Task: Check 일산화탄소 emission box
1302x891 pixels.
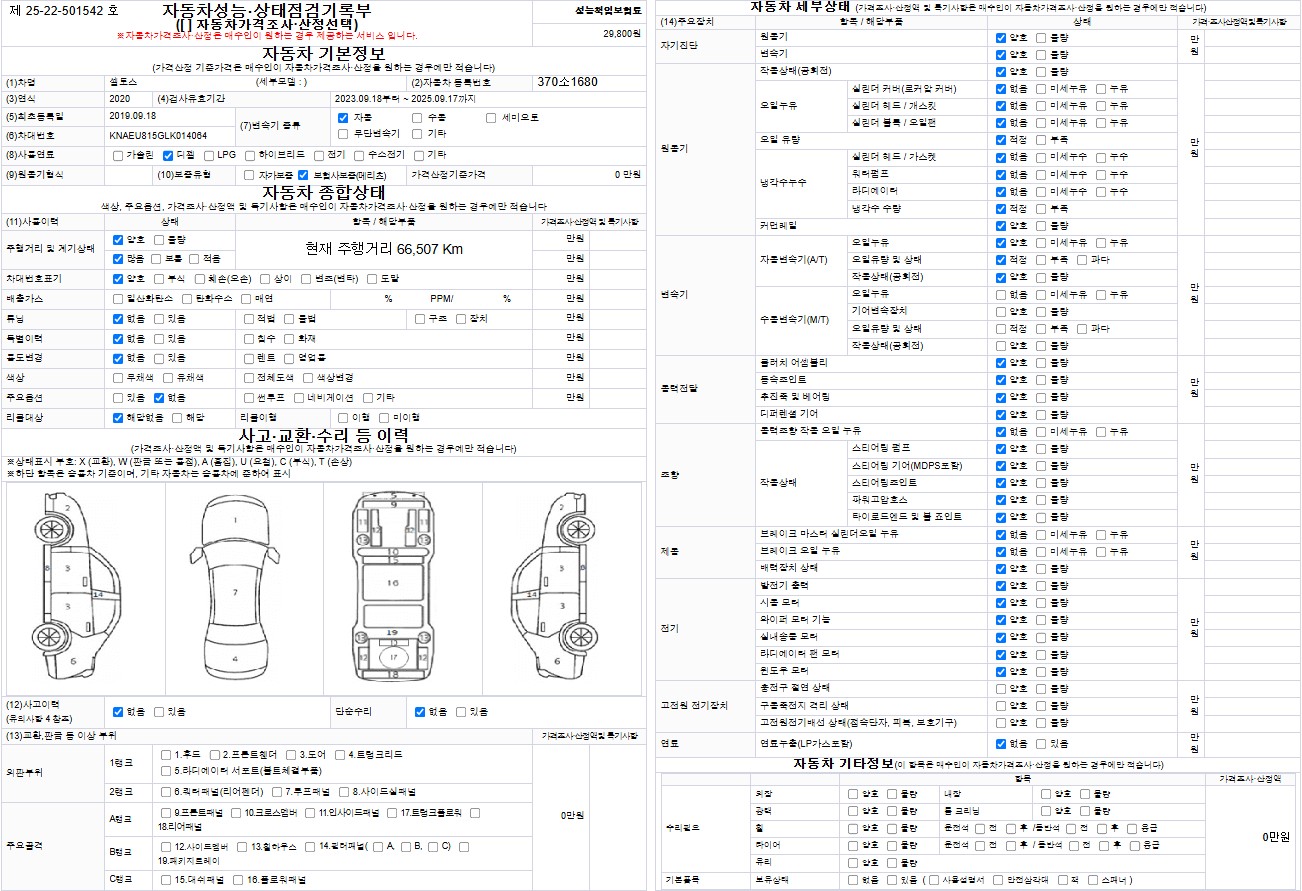Action: (x=118, y=298)
